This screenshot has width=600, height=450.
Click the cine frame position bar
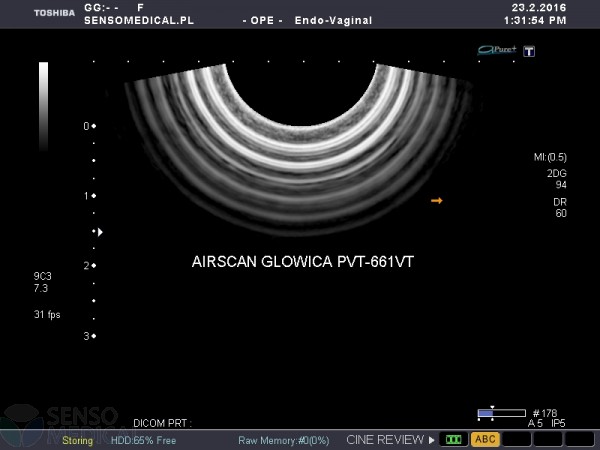point(501,412)
